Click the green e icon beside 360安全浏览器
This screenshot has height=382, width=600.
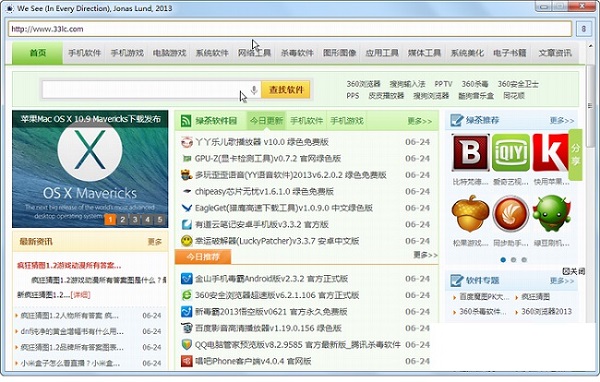click(186, 295)
